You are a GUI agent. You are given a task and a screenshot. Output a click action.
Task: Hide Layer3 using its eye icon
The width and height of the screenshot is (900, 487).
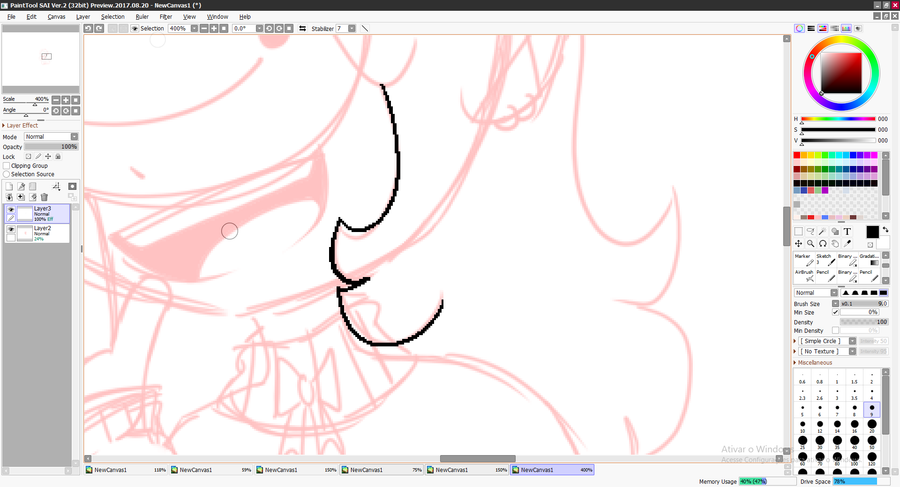[11, 210]
